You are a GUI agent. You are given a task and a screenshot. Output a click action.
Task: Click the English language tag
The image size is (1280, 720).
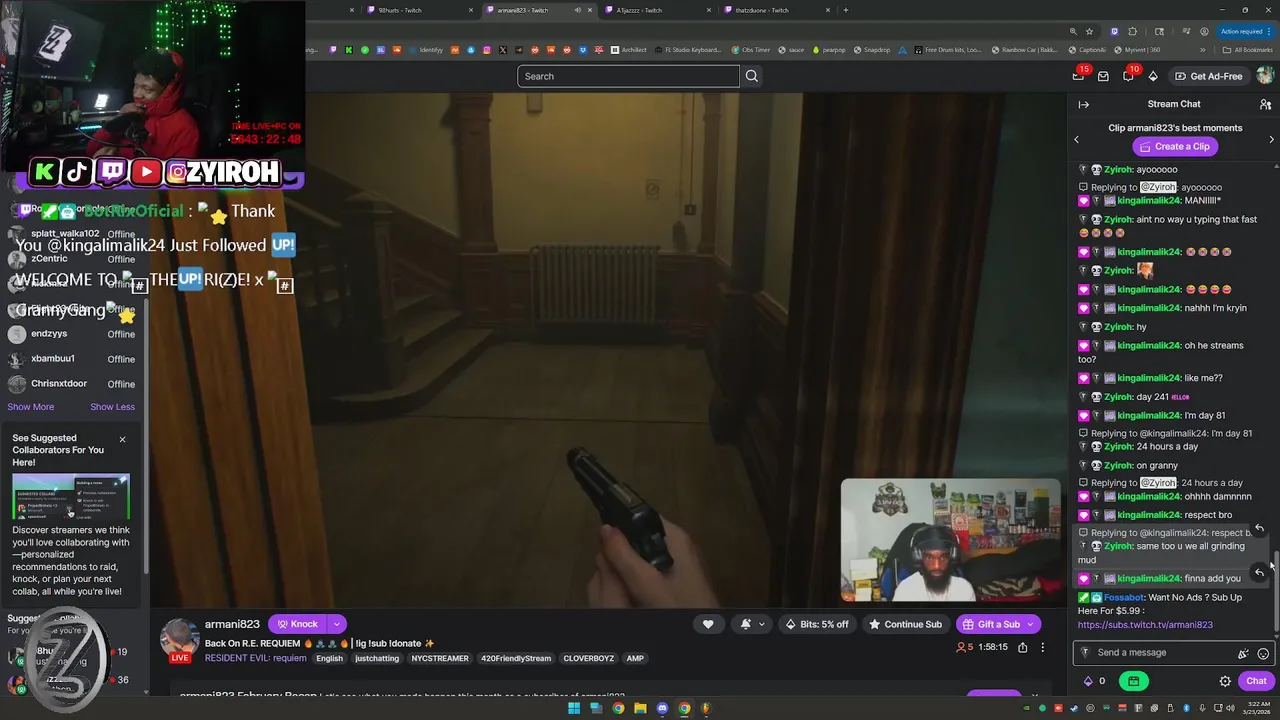(x=329, y=658)
